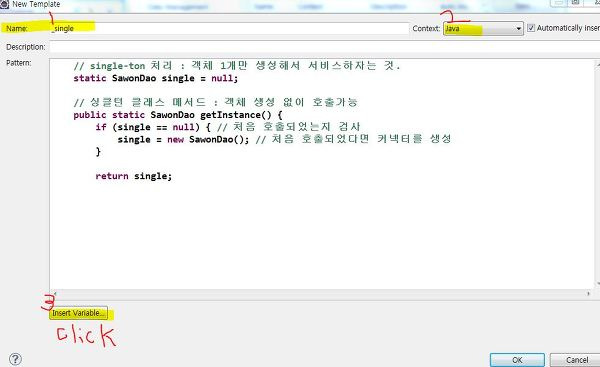The width and height of the screenshot is (600, 367).
Task: Click the pattern editor's horizontal scrollbar
Action: (x=321, y=294)
